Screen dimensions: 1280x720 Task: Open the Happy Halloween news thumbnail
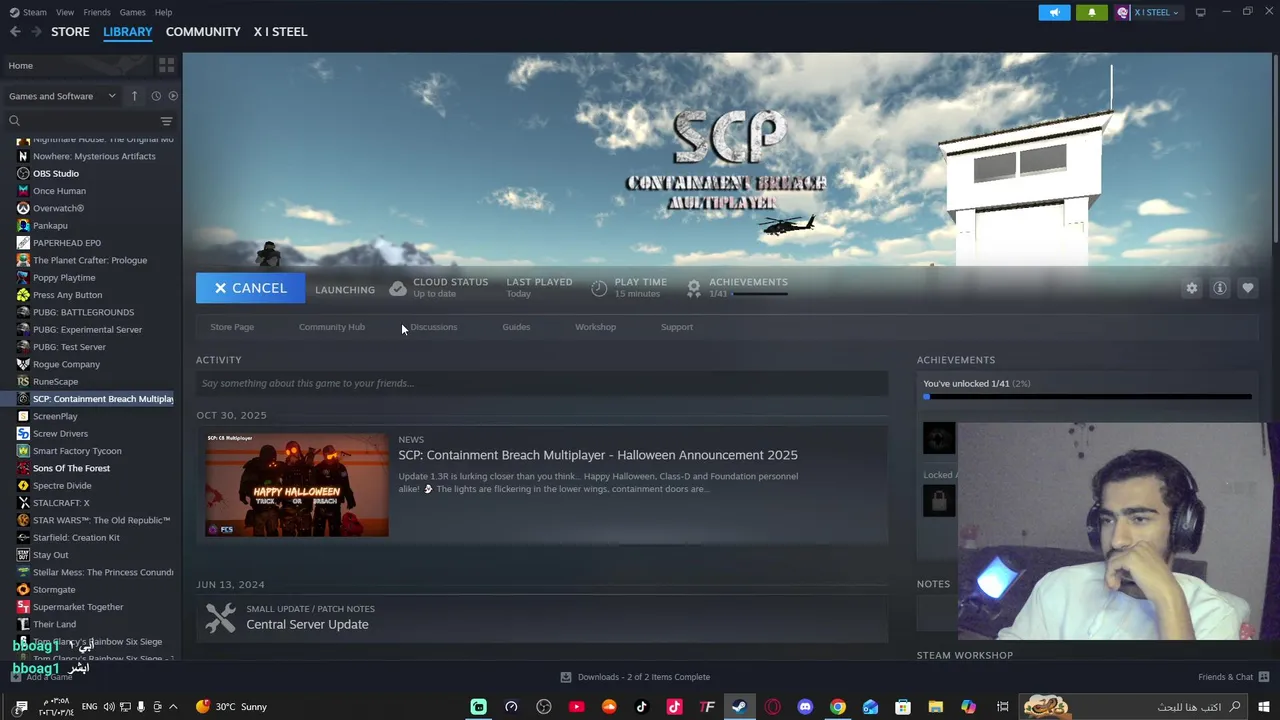(297, 485)
